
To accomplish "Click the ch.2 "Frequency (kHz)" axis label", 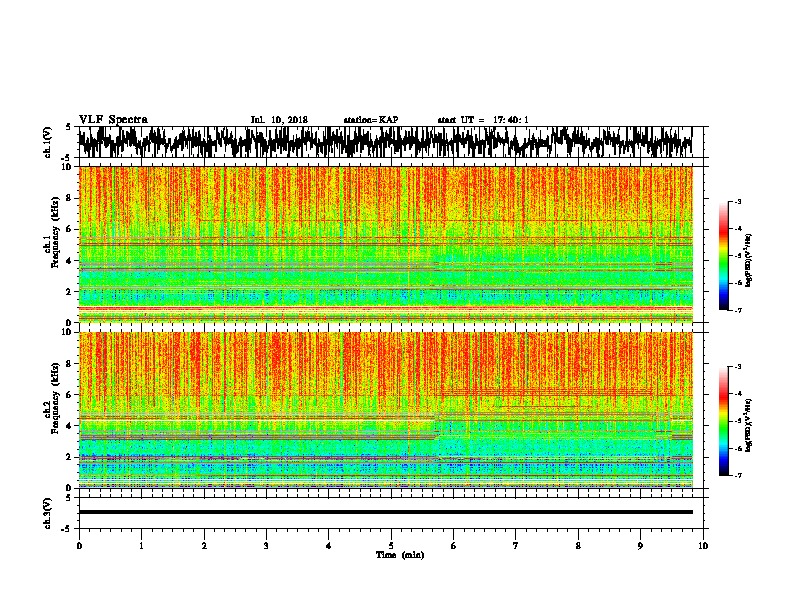I will point(54,398).
